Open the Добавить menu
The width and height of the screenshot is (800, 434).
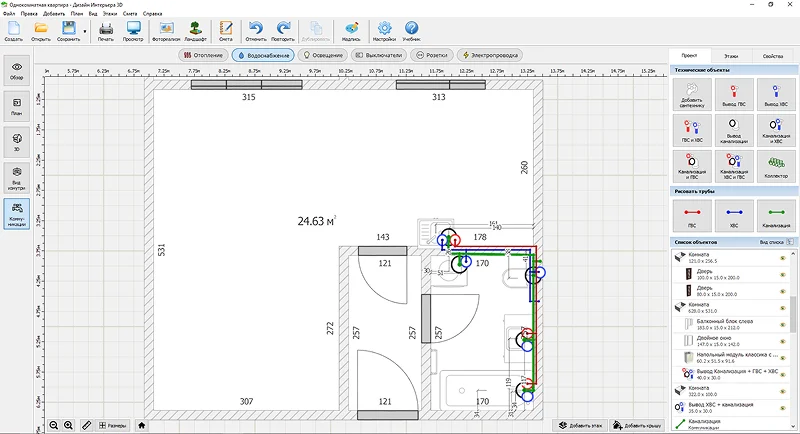click(54, 14)
